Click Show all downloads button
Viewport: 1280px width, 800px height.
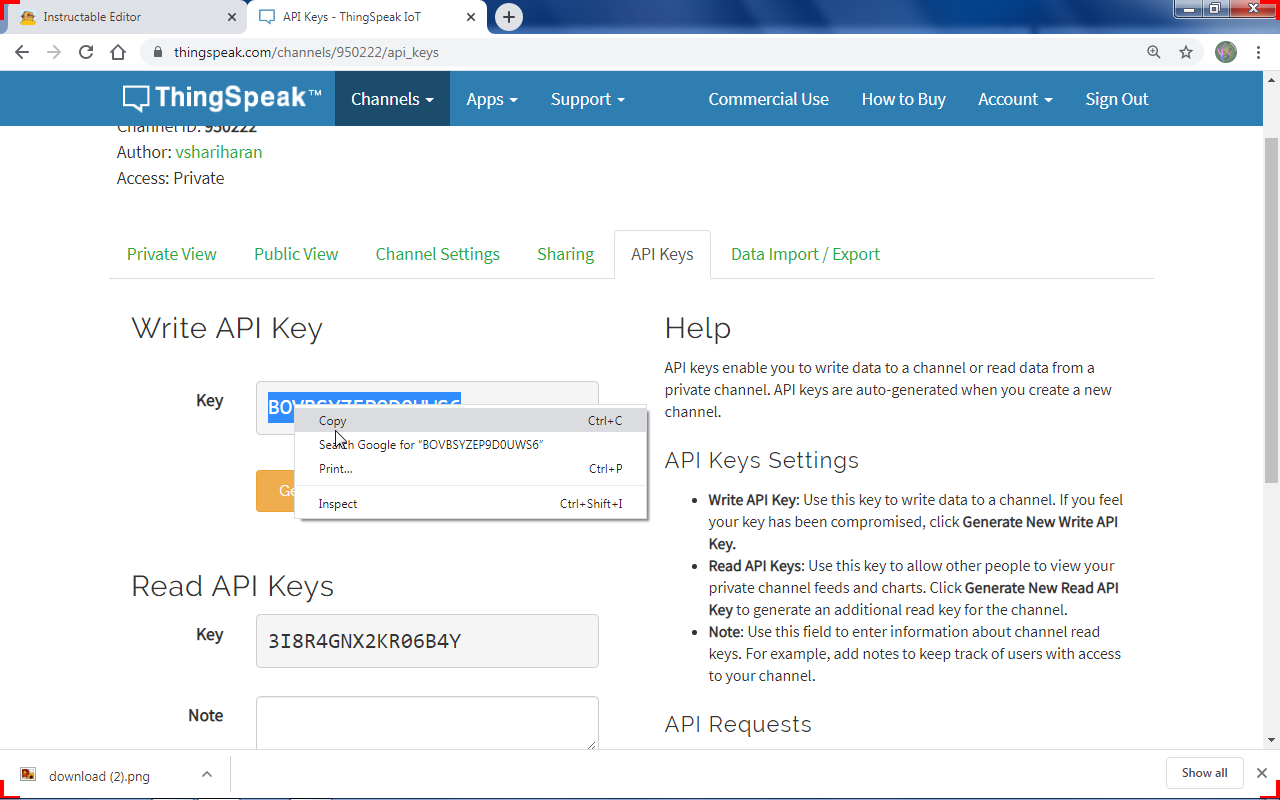[1204, 773]
